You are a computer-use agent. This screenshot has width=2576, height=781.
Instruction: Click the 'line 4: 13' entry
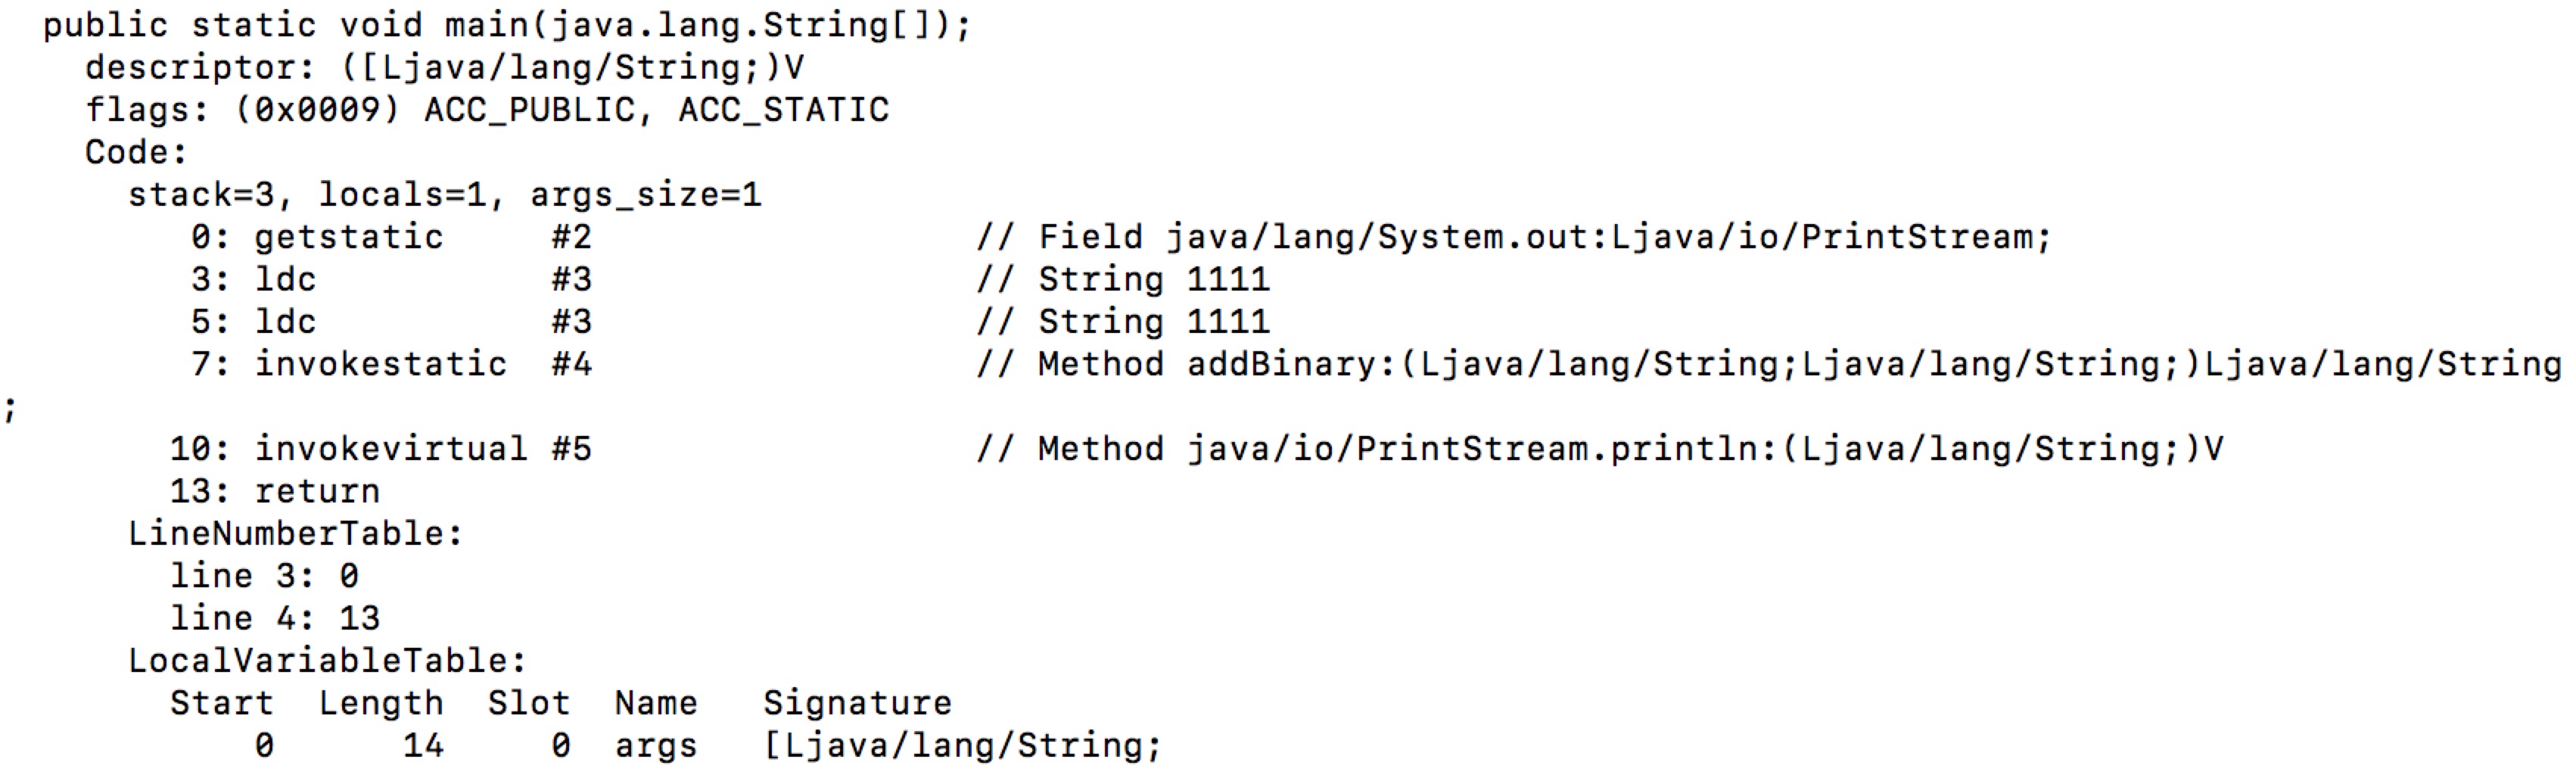275,618
